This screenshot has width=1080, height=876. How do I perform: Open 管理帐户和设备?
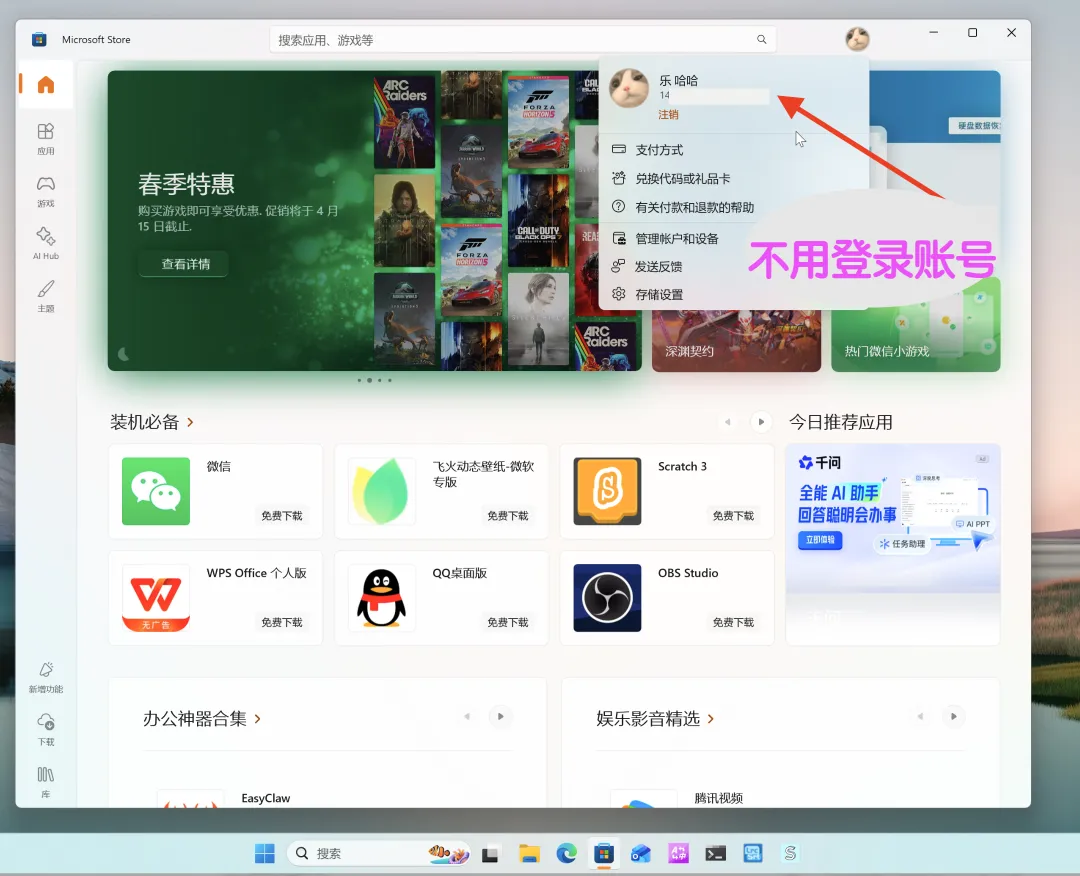(675, 238)
